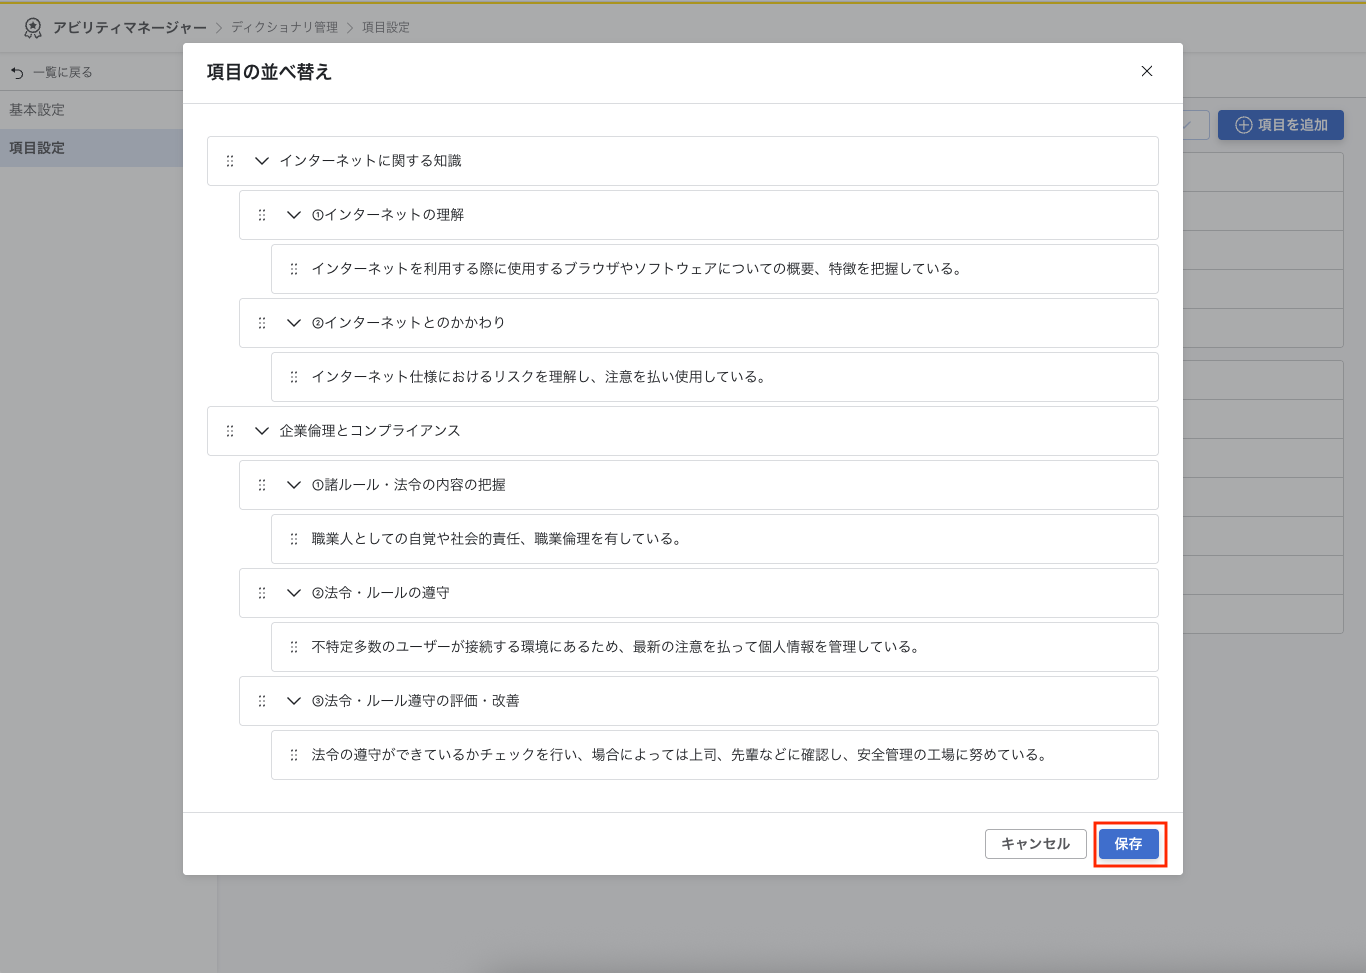Select the 項目設定 sidebar tab
The width and height of the screenshot is (1366, 973).
[37, 148]
